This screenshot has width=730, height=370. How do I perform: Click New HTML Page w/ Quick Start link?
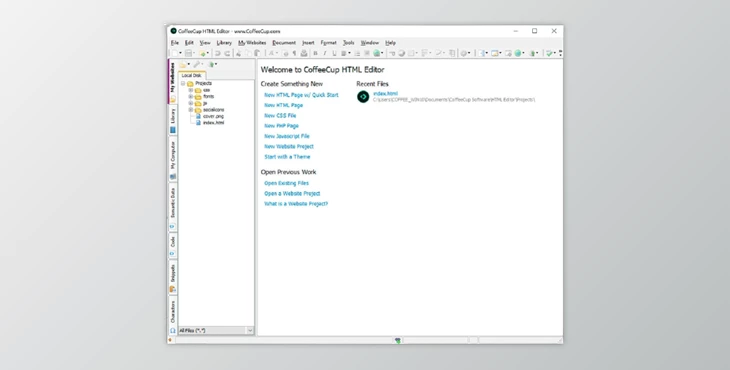(x=301, y=95)
